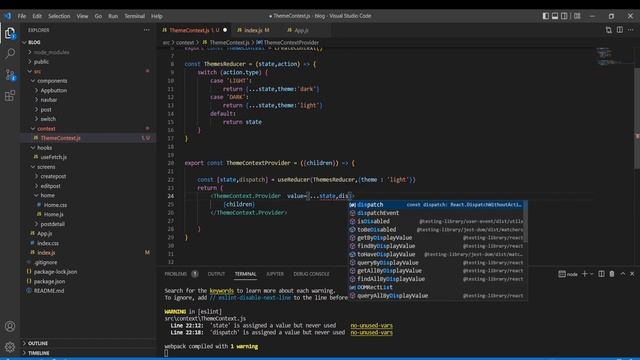Screen dimensions: 640x360
Task: Select the node terminal instance
Action: [568, 274]
